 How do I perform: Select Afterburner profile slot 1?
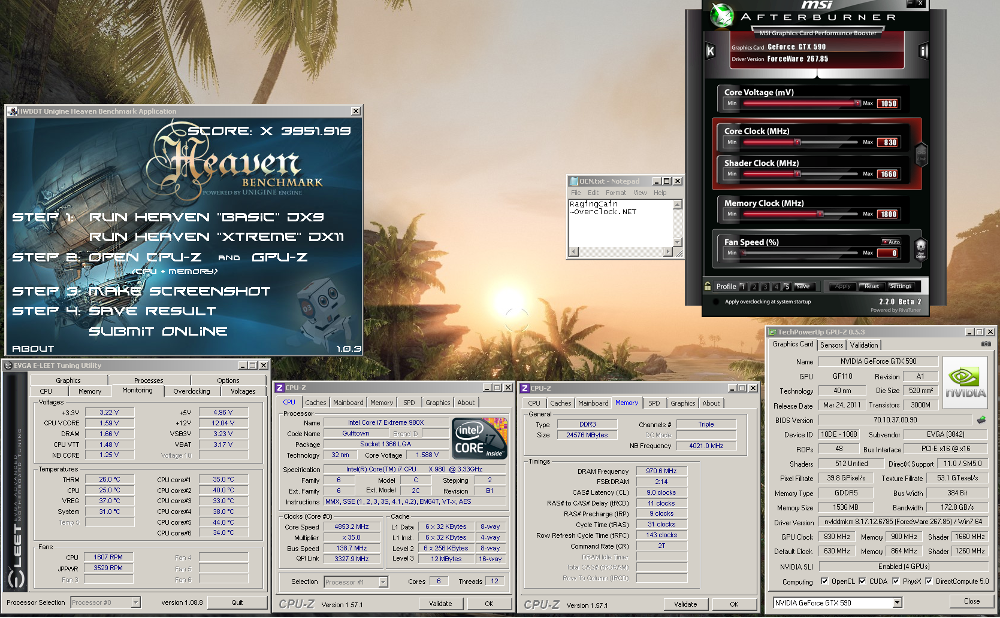click(743, 286)
